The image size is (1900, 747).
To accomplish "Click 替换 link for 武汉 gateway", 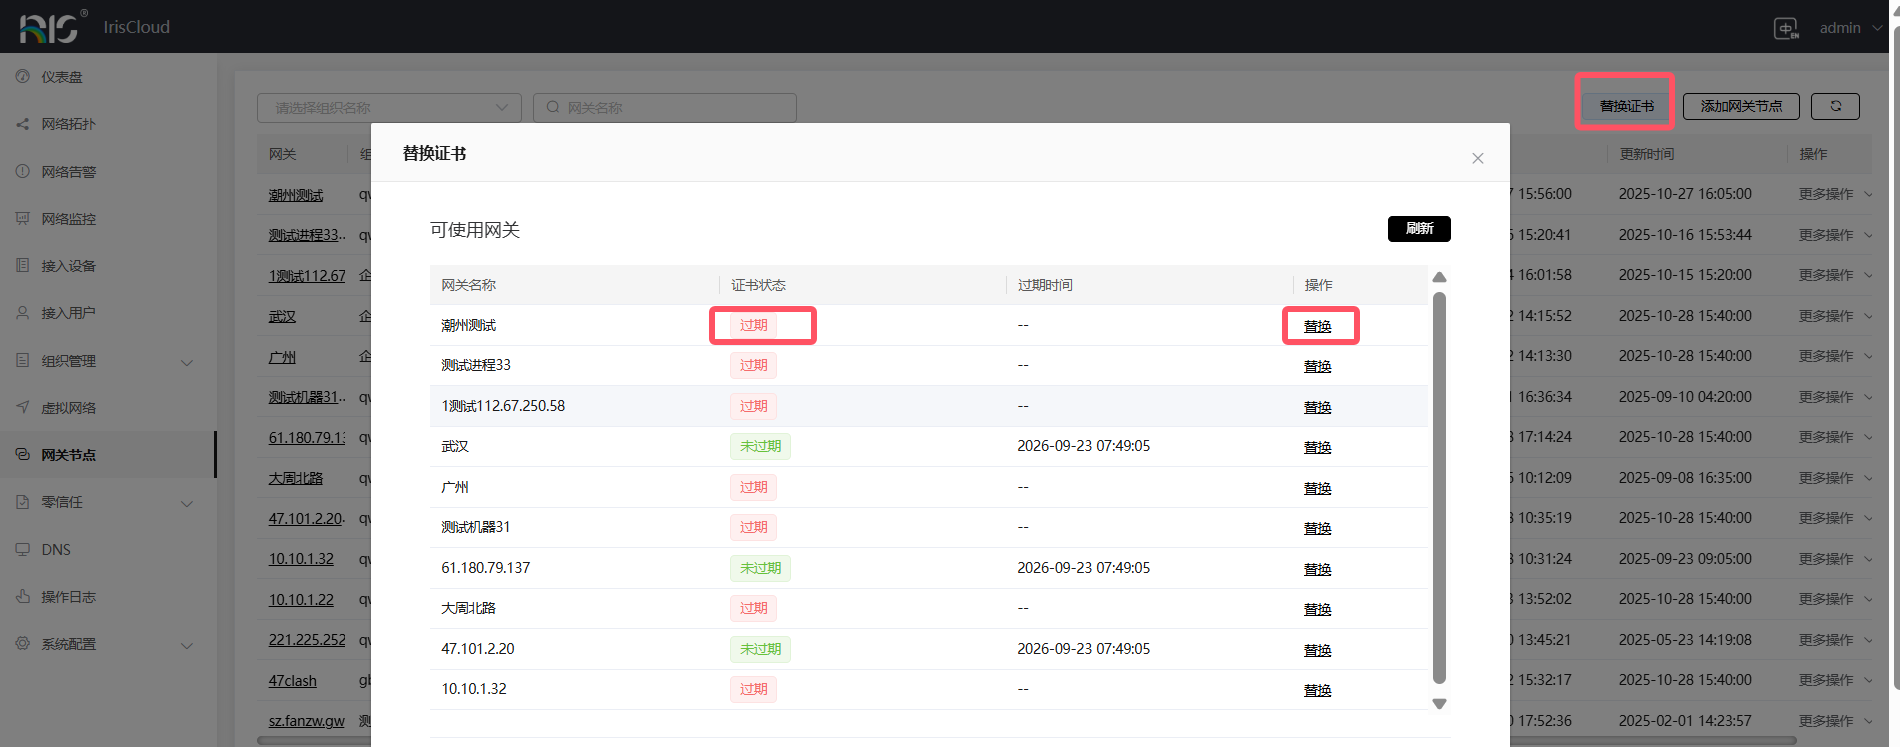I will tap(1317, 447).
